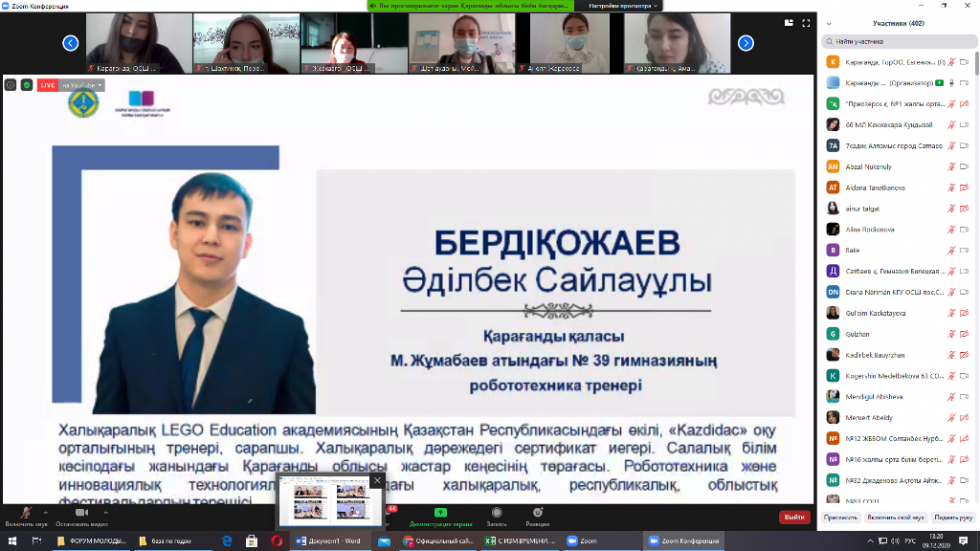The height and width of the screenshot is (551, 980).
Task: Open Документ1 - Word in taskbar
Action: click(329, 541)
